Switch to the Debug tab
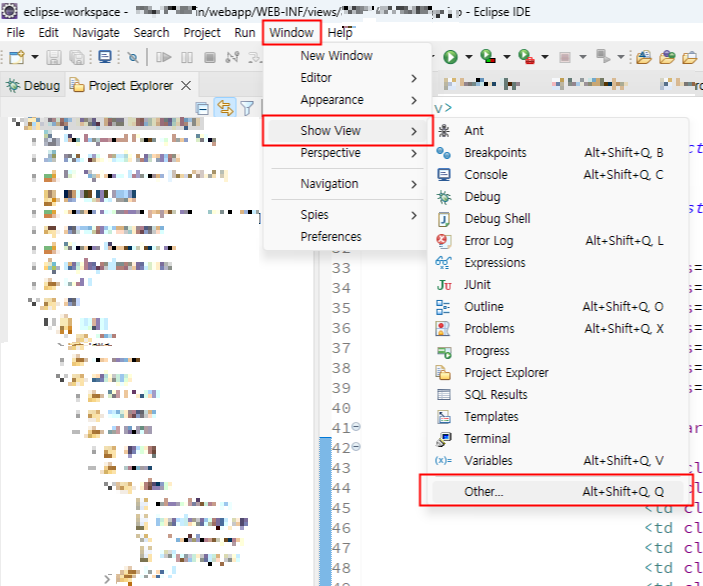Screen dimensions: 703x586 [x=33, y=85]
